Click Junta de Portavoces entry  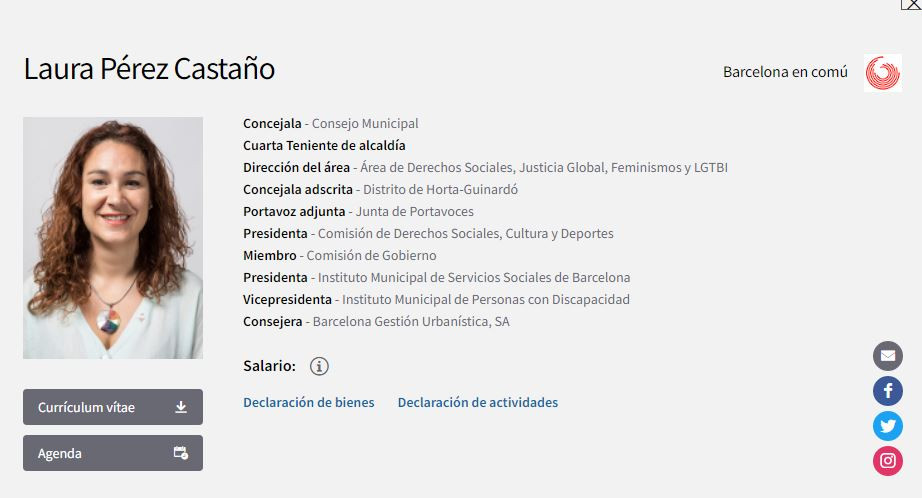tap(414, 211)
